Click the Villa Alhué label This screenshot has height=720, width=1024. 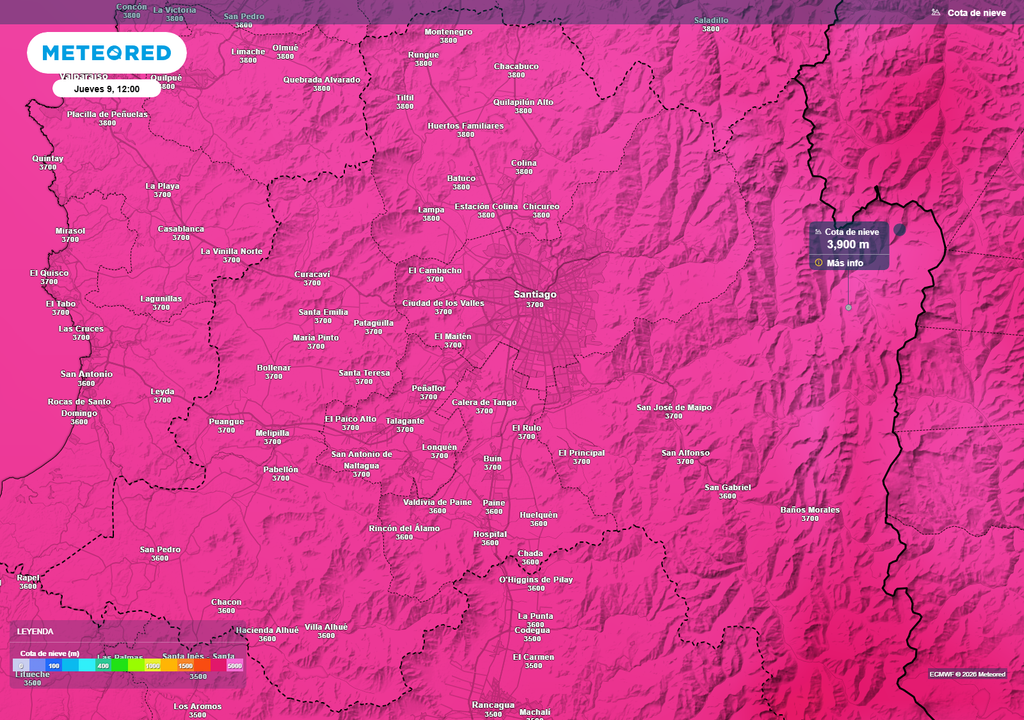(326, 627)
